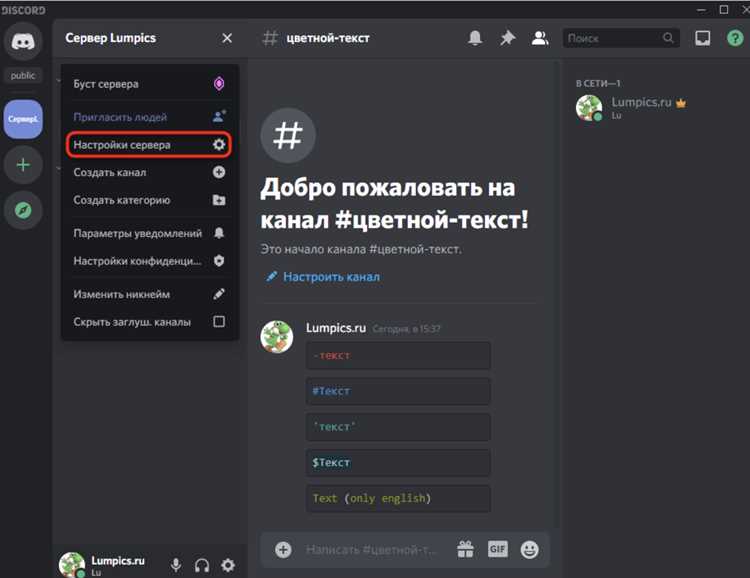Open notification settings bell in header
This screenshot has width=750, height=578.
pyautogui.click(x=475, y=38)
